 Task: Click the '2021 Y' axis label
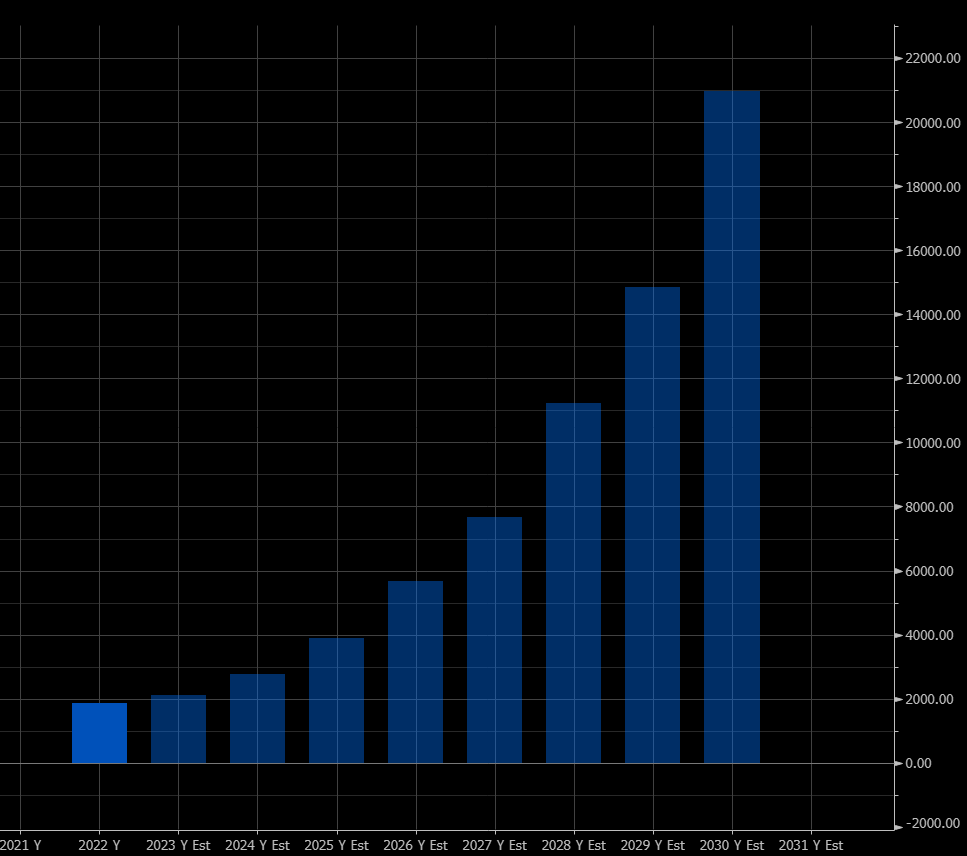click(x=20, y=845)
